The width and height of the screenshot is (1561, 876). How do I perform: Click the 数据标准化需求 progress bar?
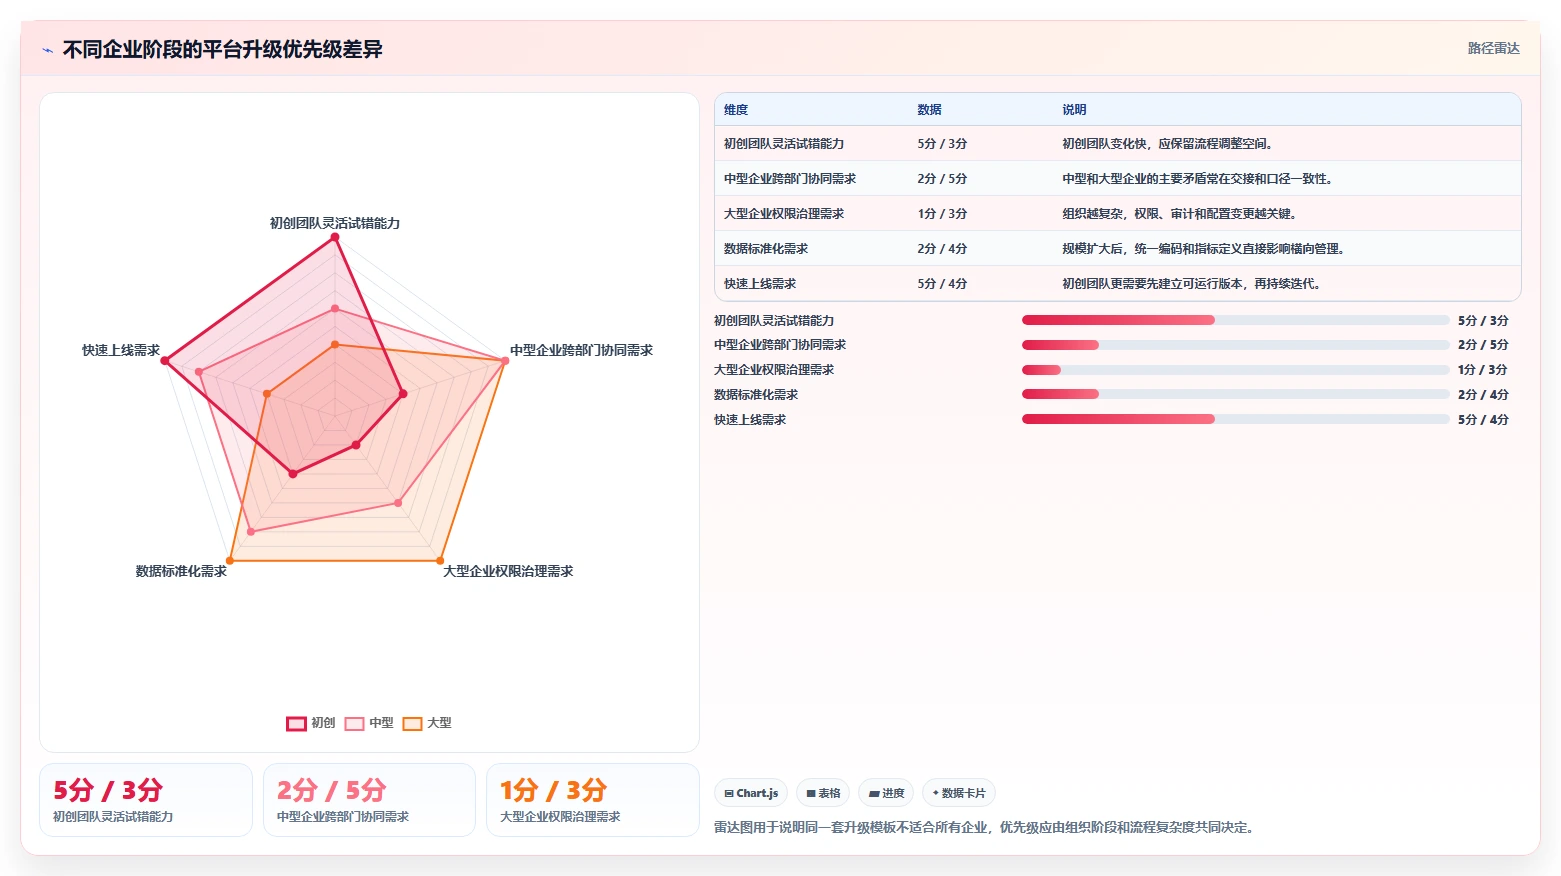1235,394
